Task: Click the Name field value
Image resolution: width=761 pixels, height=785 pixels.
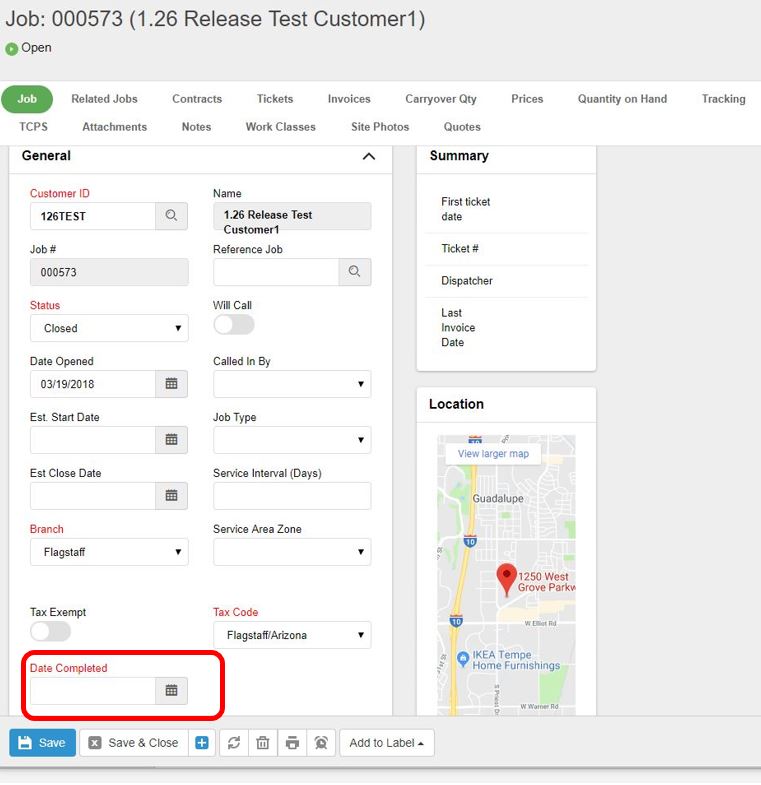Action: 292,216
